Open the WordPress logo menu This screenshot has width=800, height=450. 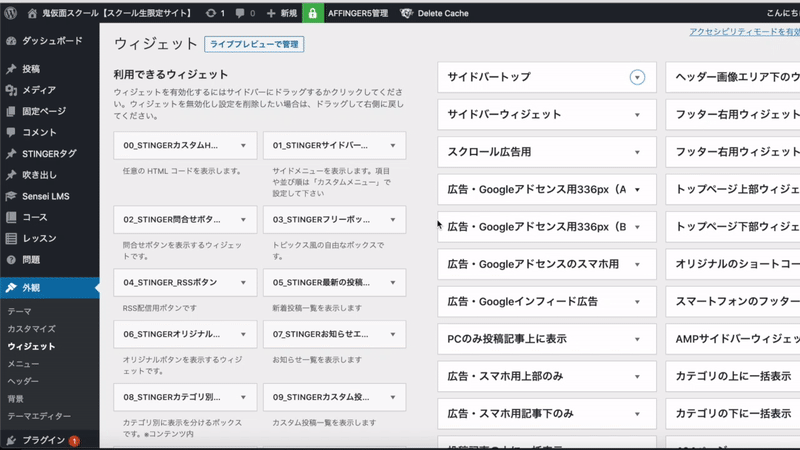(x=11, y=13)
